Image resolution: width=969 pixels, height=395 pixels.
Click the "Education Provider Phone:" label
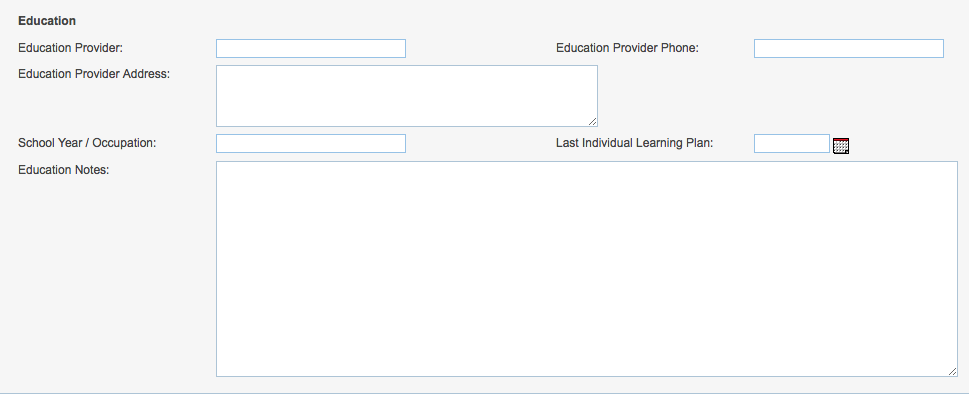(627, 48)
